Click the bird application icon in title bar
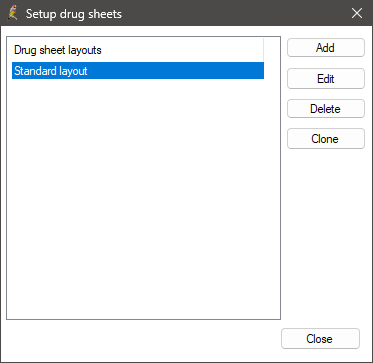This screenshot has height=363, width=373. [x=13, y=13]
